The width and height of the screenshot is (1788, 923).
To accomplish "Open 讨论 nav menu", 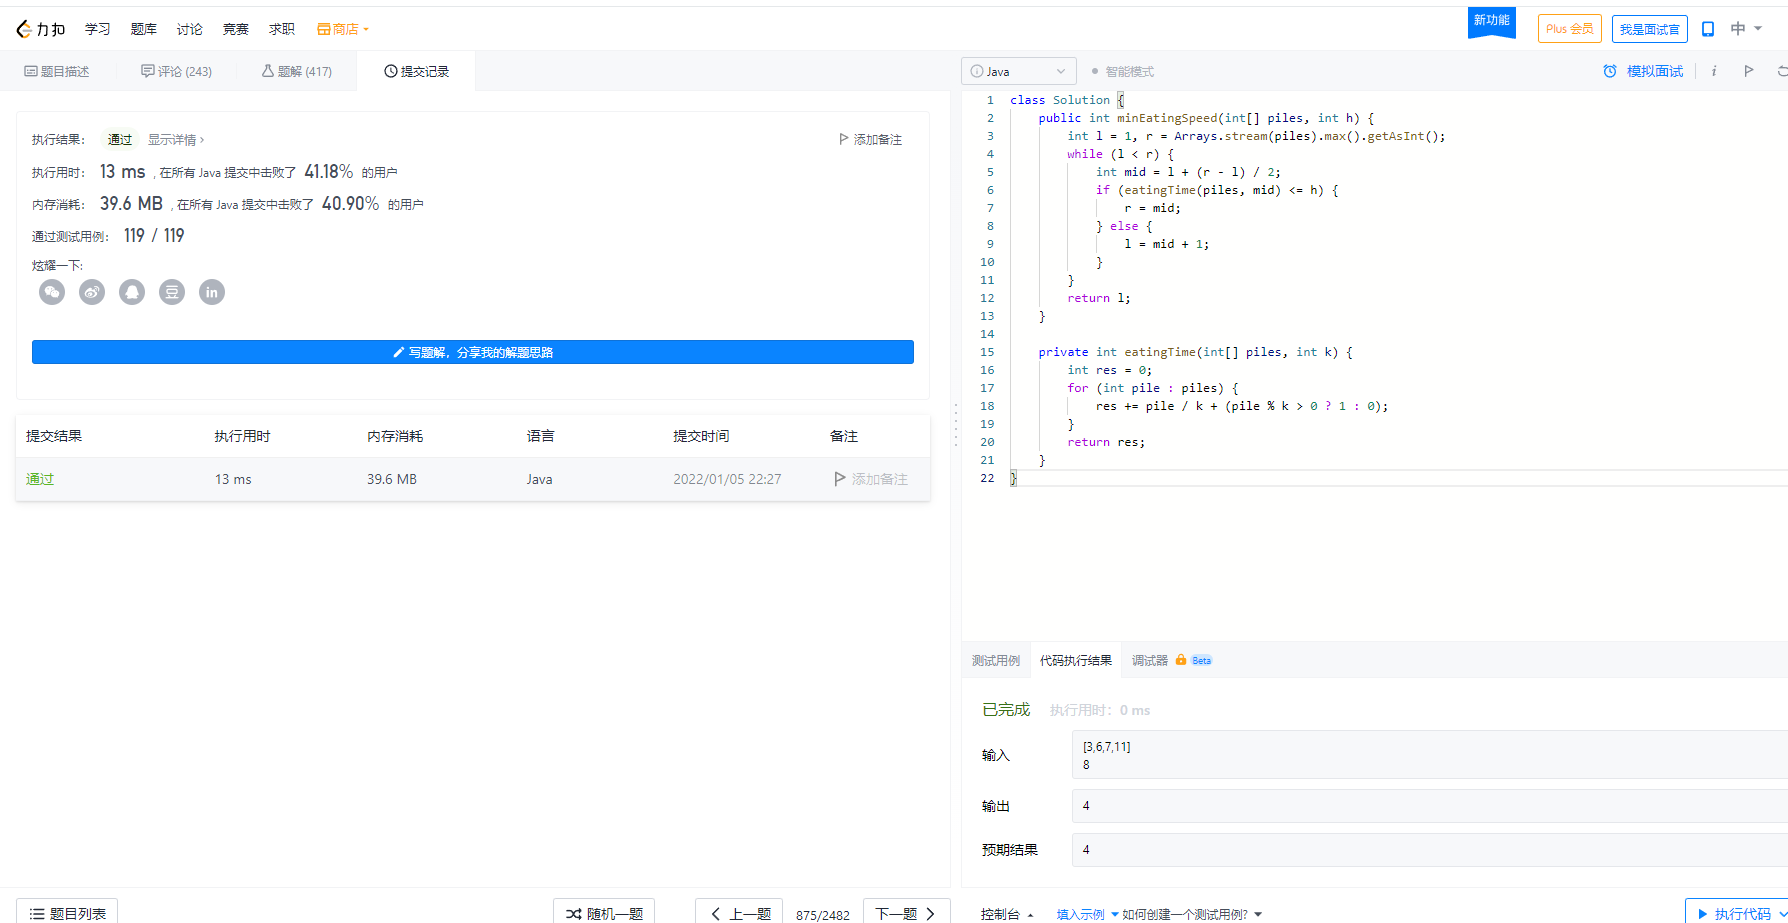I will click(190, 29).
